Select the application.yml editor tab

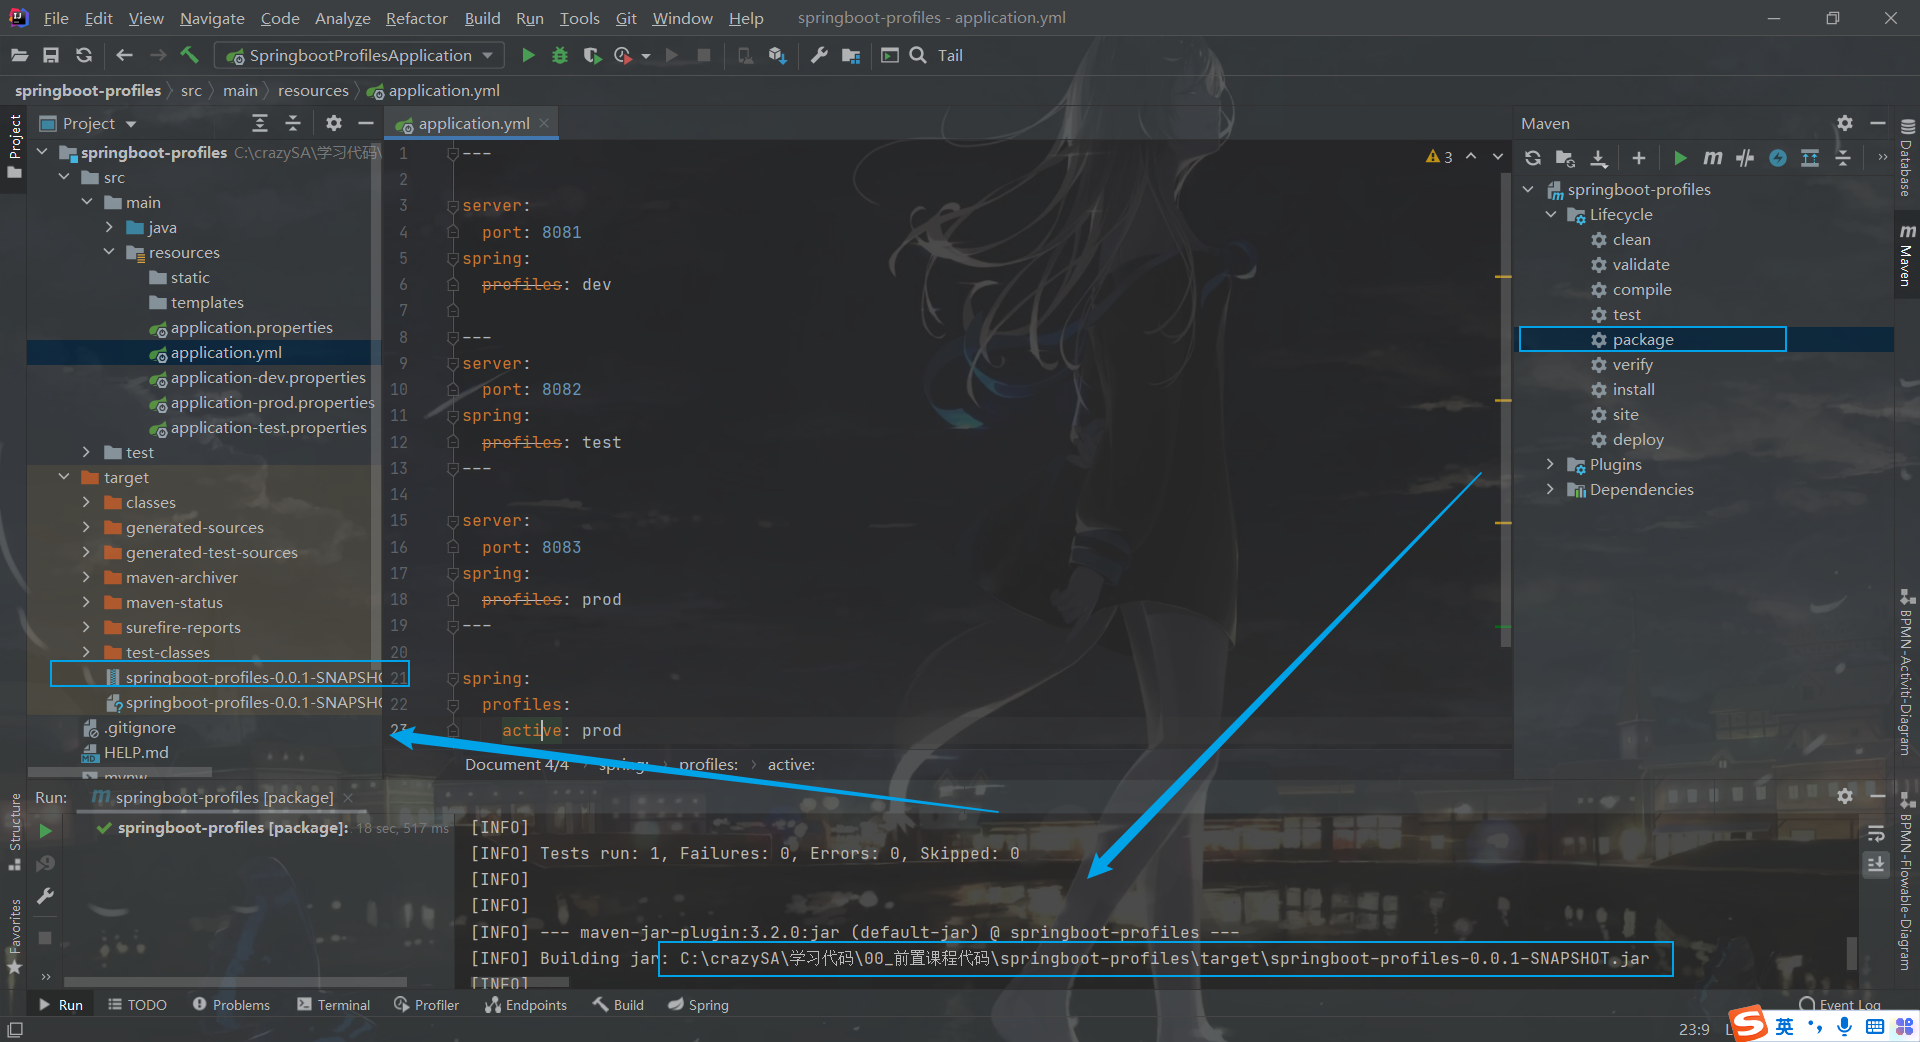473,123
